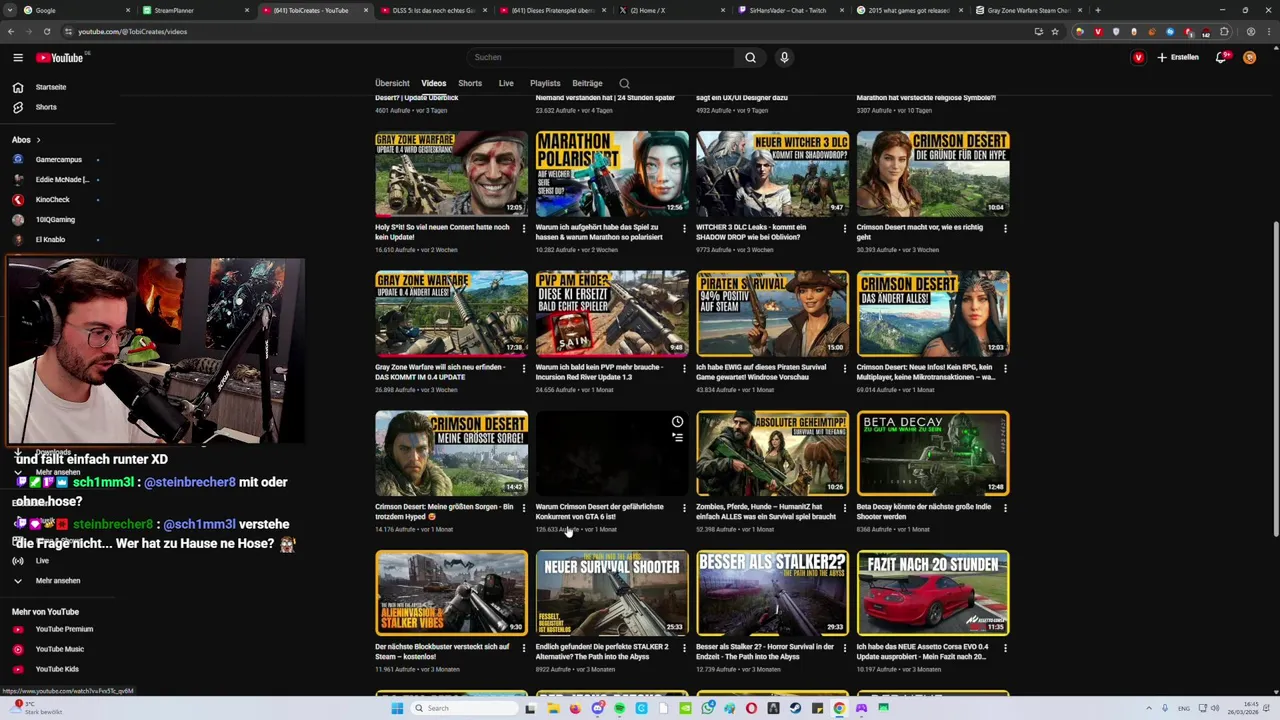Open the Piraten Survival video thumbnail
The width and height of the screenshot is (1280, 720).
pos(772,314)
